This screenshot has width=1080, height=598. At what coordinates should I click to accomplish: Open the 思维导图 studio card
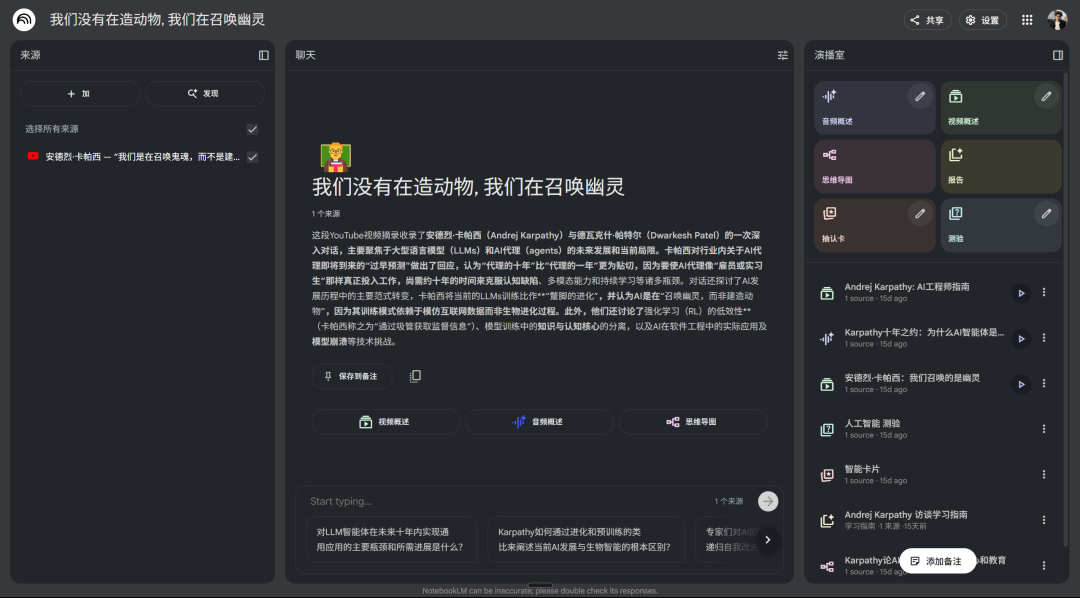pyautogui.click(x=875, y=167)
